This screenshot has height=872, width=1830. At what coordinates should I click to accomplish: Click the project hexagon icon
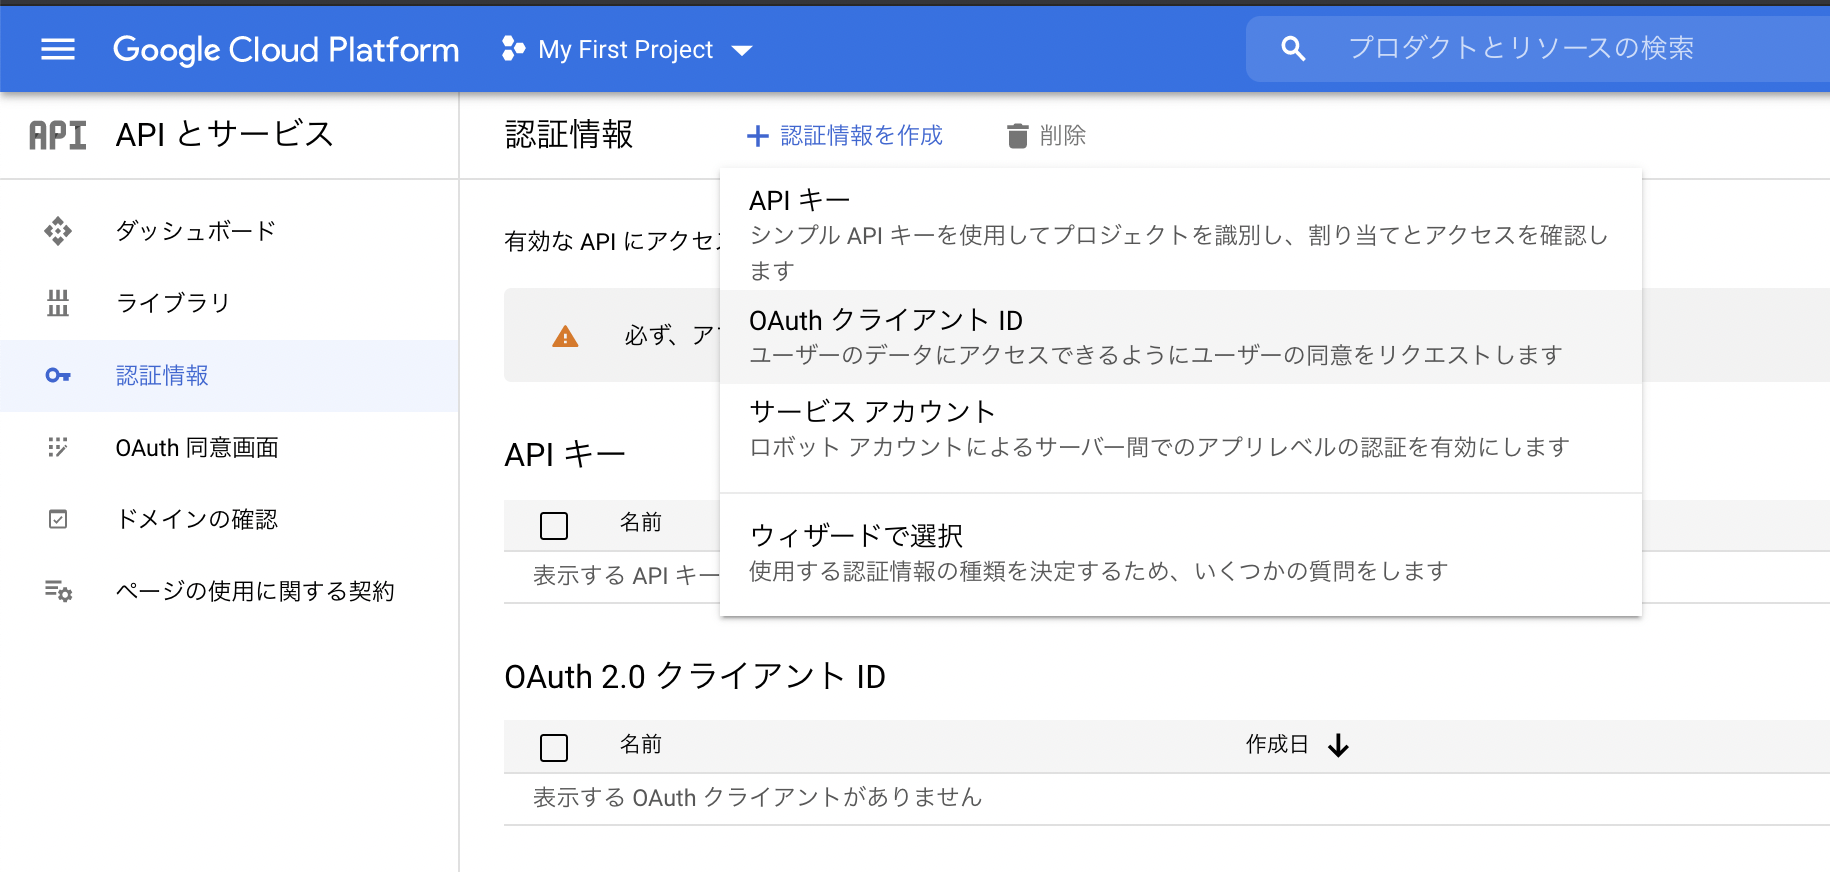pos(513,49)
